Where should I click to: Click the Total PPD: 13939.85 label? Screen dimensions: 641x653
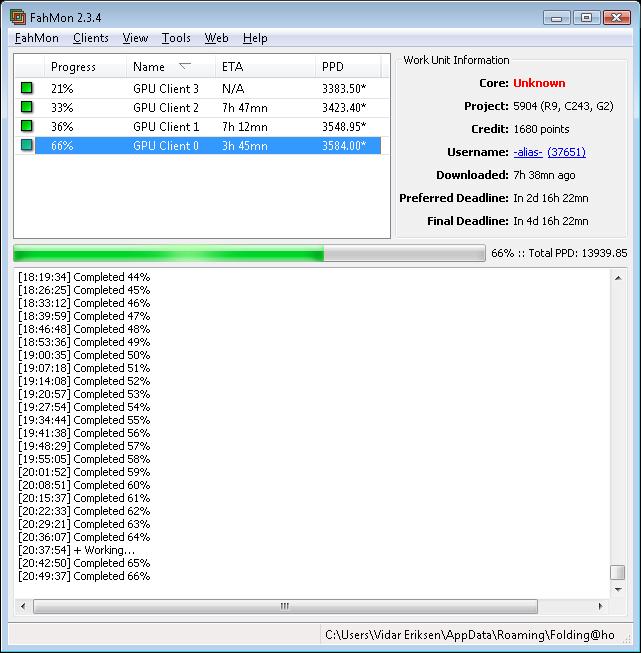click(578, 253)
